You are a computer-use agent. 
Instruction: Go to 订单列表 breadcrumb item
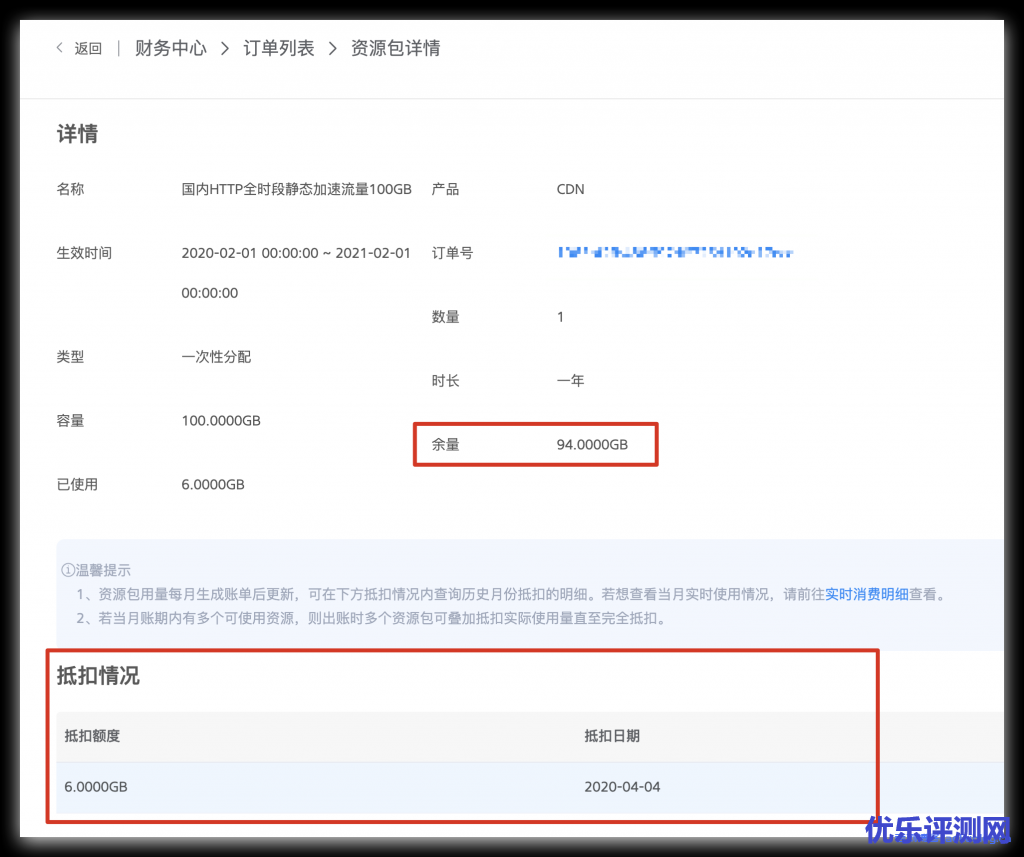coord(279,48)
